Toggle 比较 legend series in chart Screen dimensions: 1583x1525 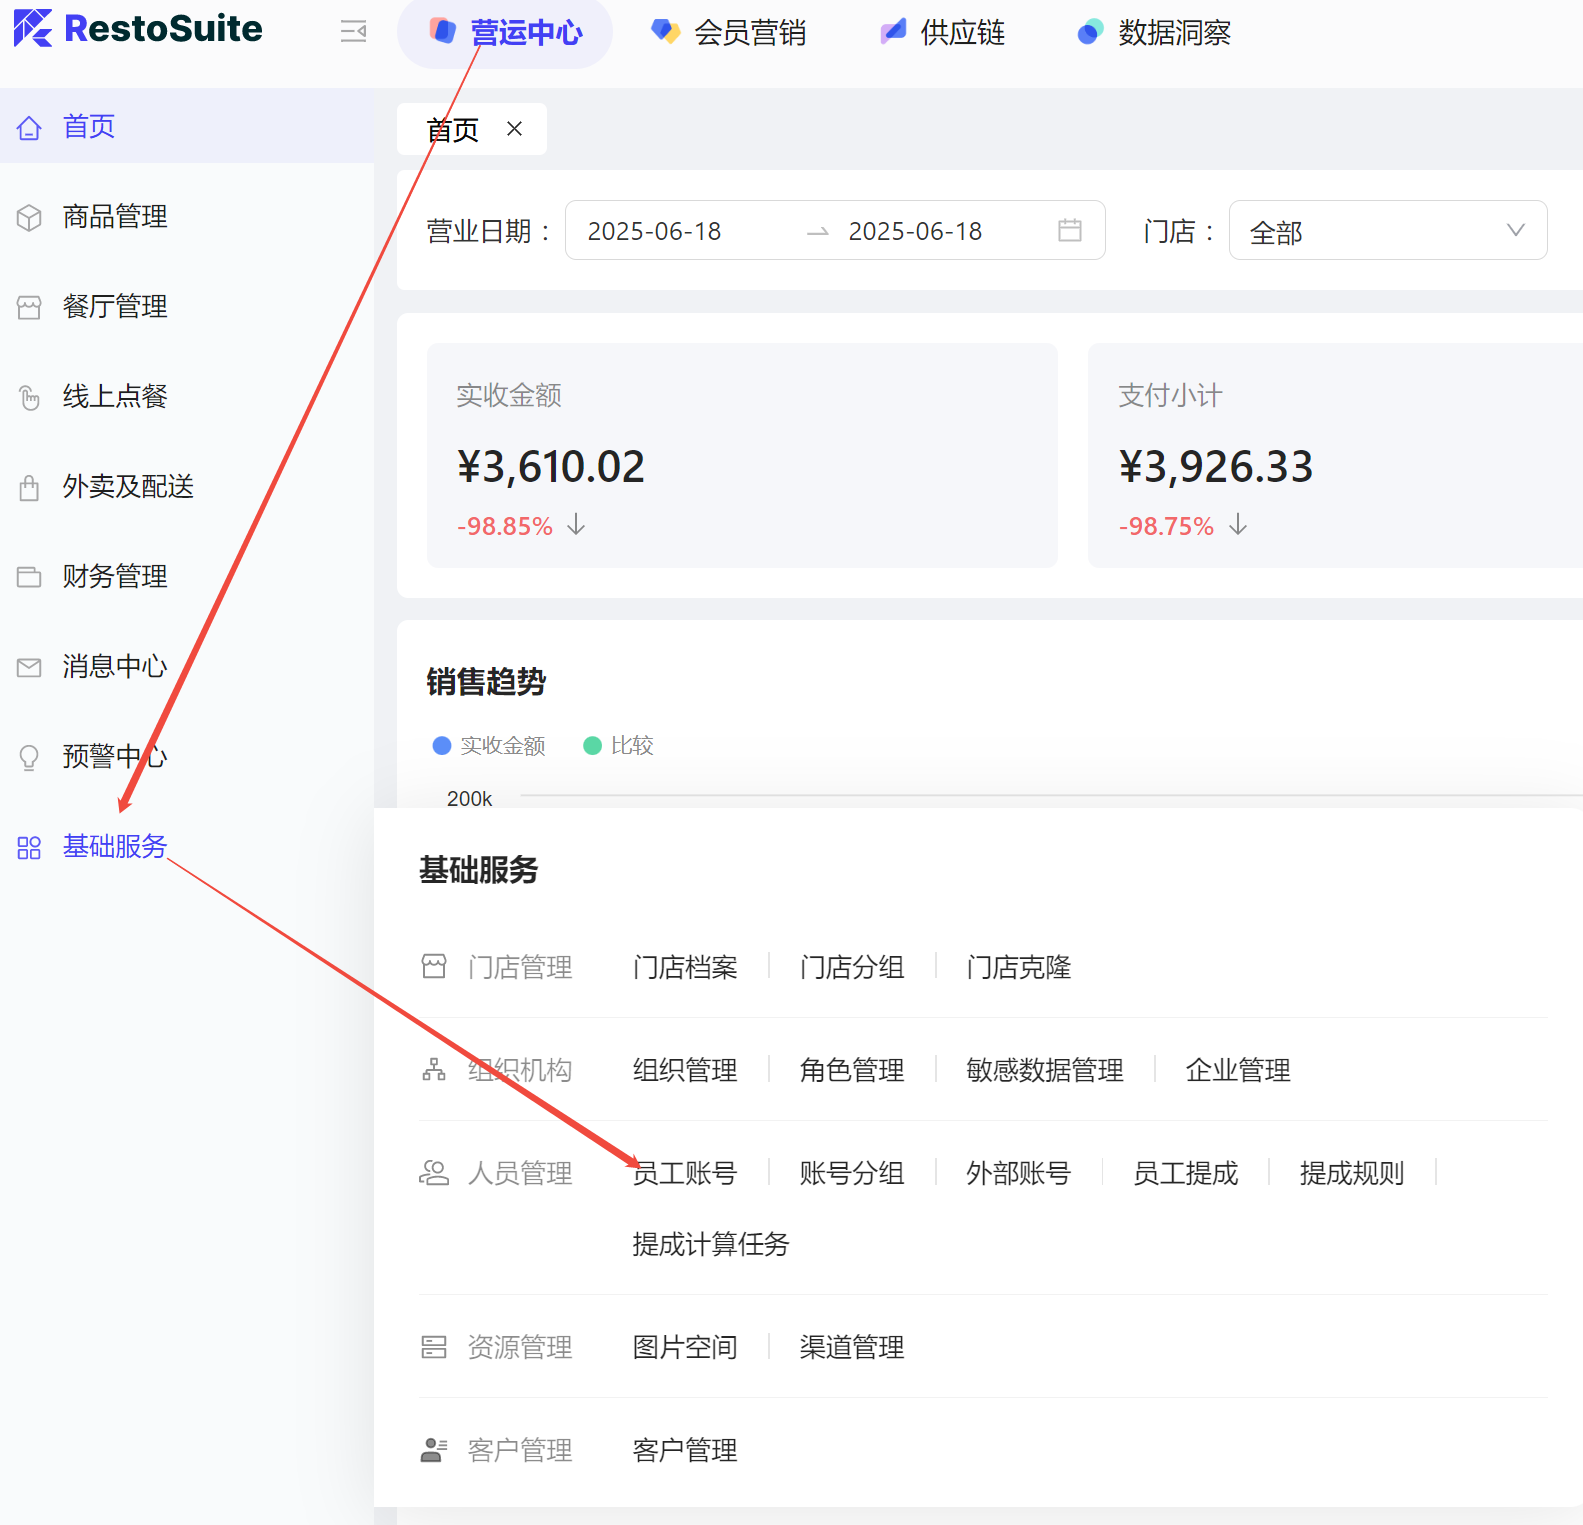pyautogui.click(x=618, y=745)
